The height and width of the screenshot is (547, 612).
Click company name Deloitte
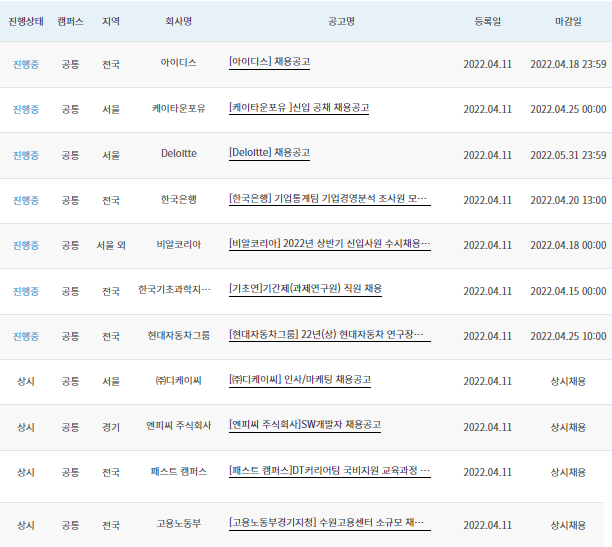pyautogui.click(x=179, y=153)
